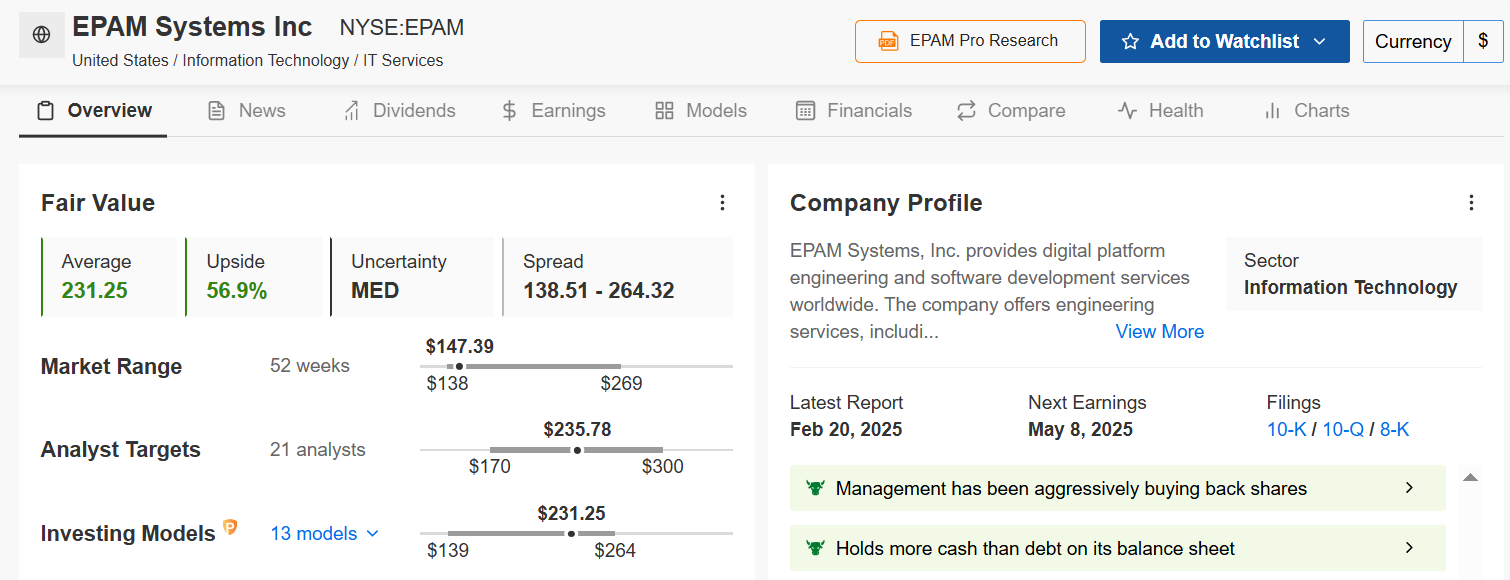1510x580 pixels.
Task: Open the Compare tab
Action: tap(1011, 111)
